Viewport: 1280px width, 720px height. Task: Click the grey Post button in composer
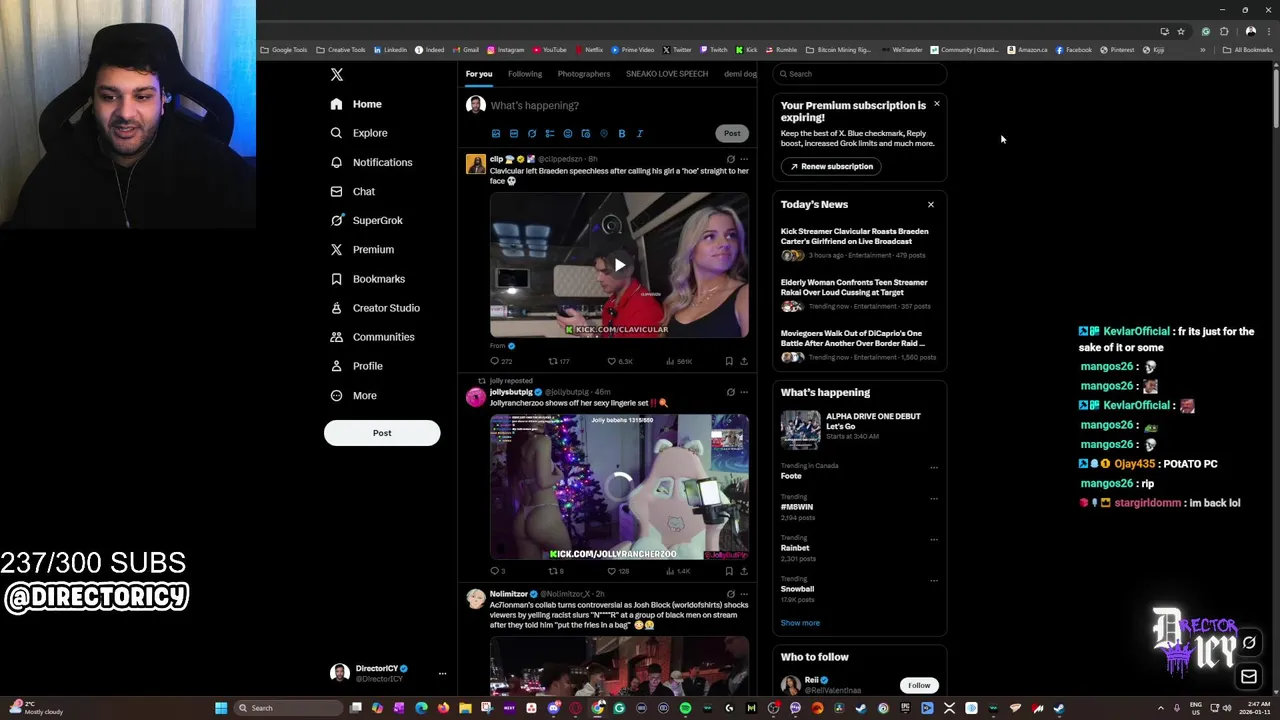[x=732, y=133]
